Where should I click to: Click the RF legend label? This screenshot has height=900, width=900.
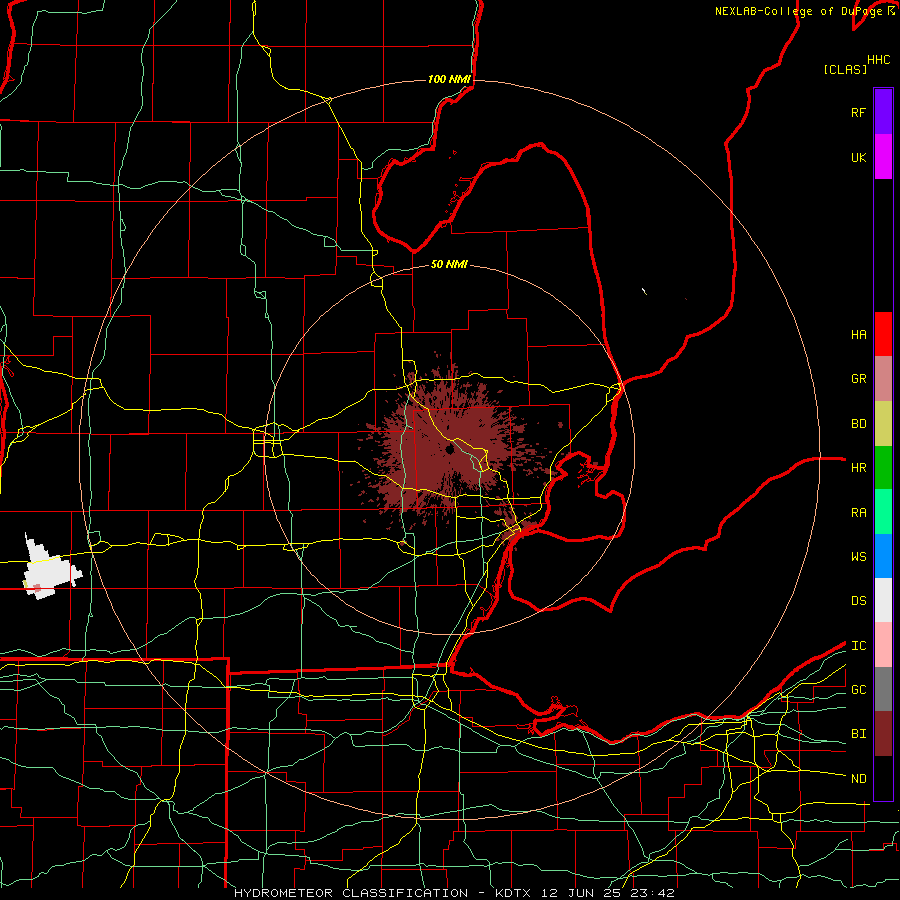point(858,112)
